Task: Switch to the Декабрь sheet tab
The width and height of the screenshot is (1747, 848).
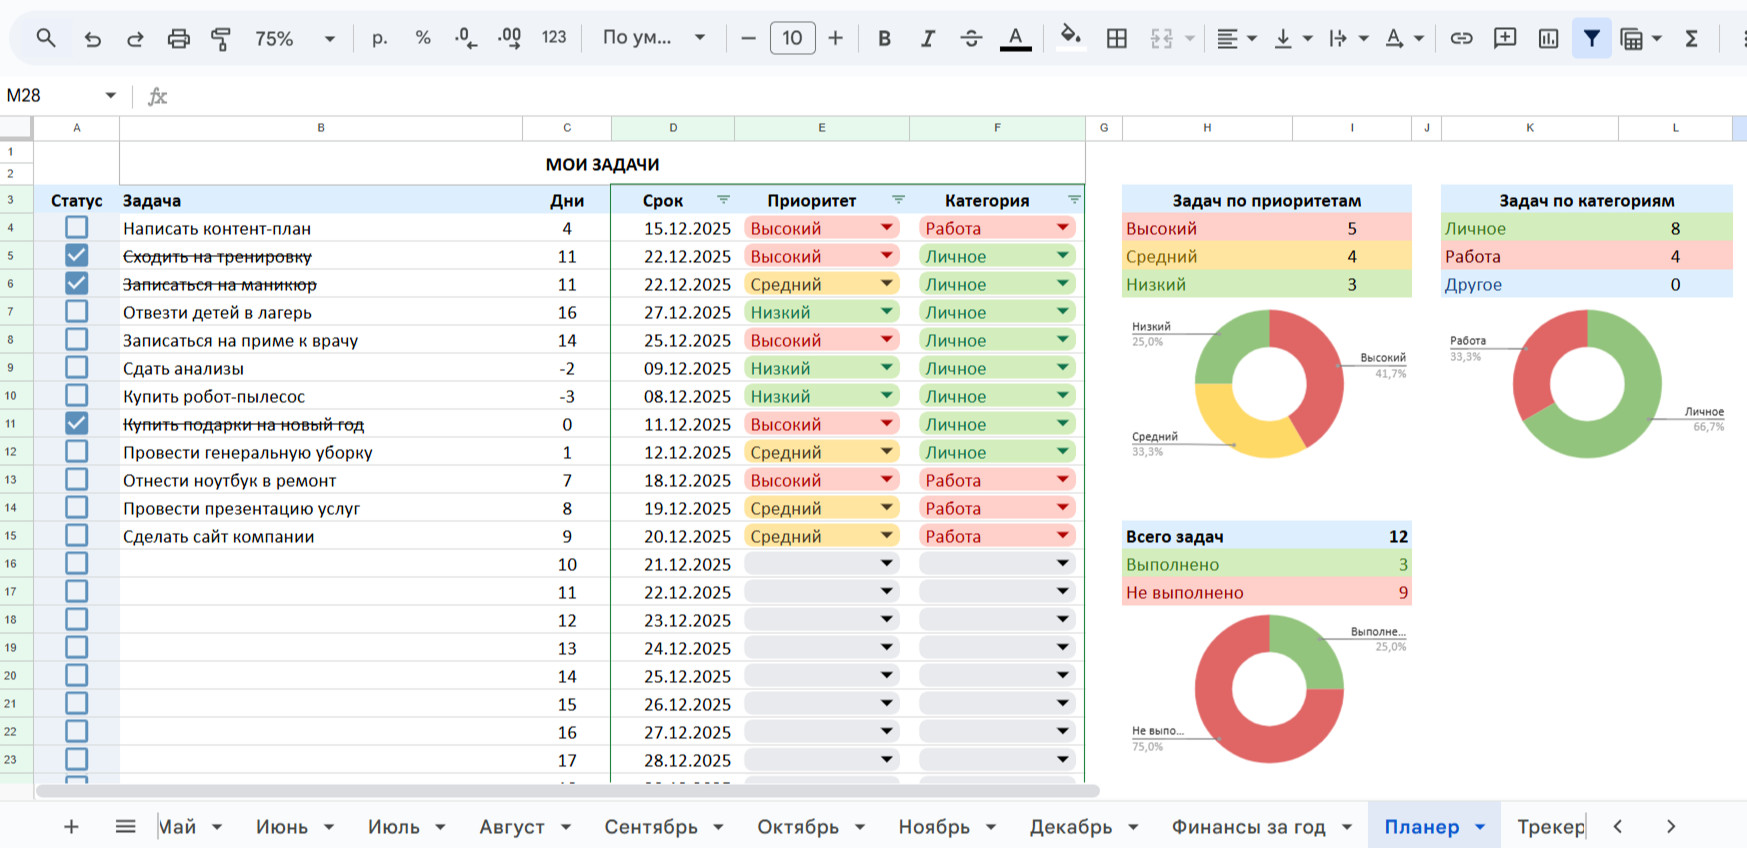Action: point(1070,827)
